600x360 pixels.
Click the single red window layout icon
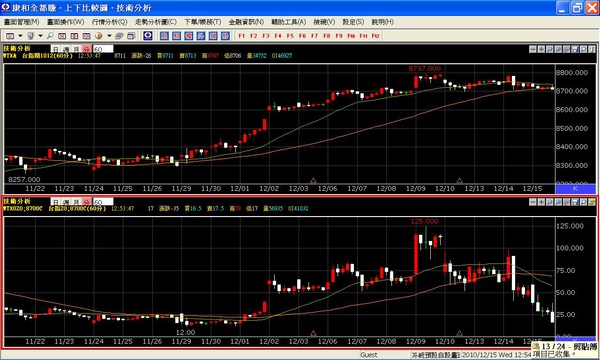(62, 36)
